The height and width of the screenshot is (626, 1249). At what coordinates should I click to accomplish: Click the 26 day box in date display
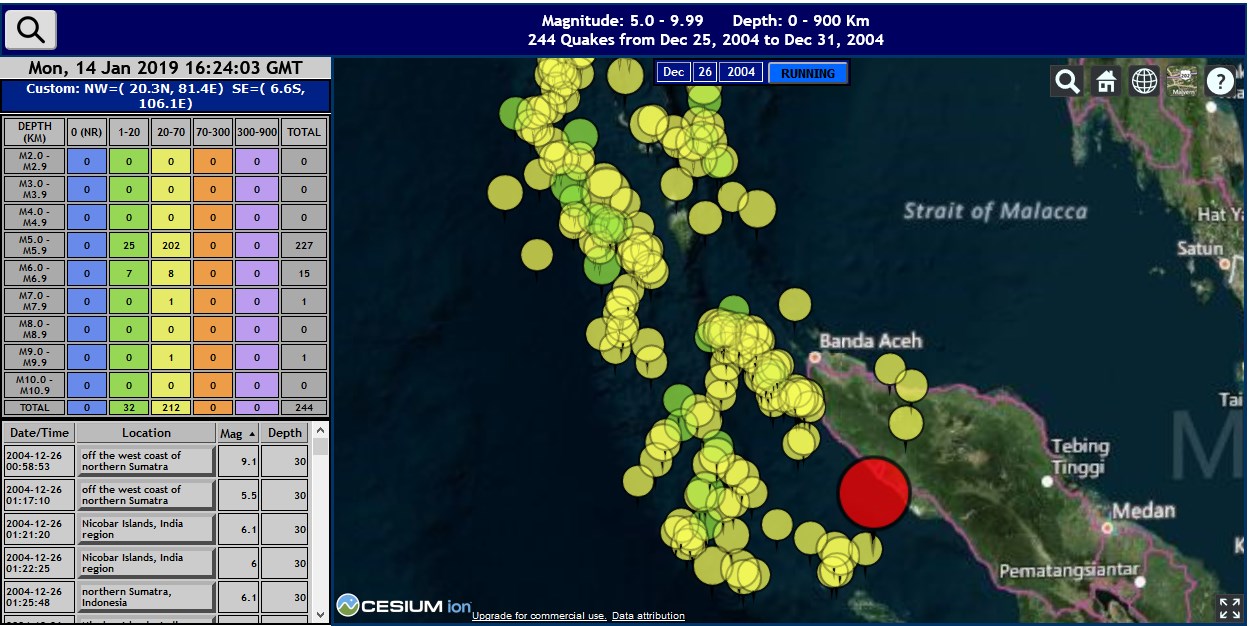tap(704, 72)
